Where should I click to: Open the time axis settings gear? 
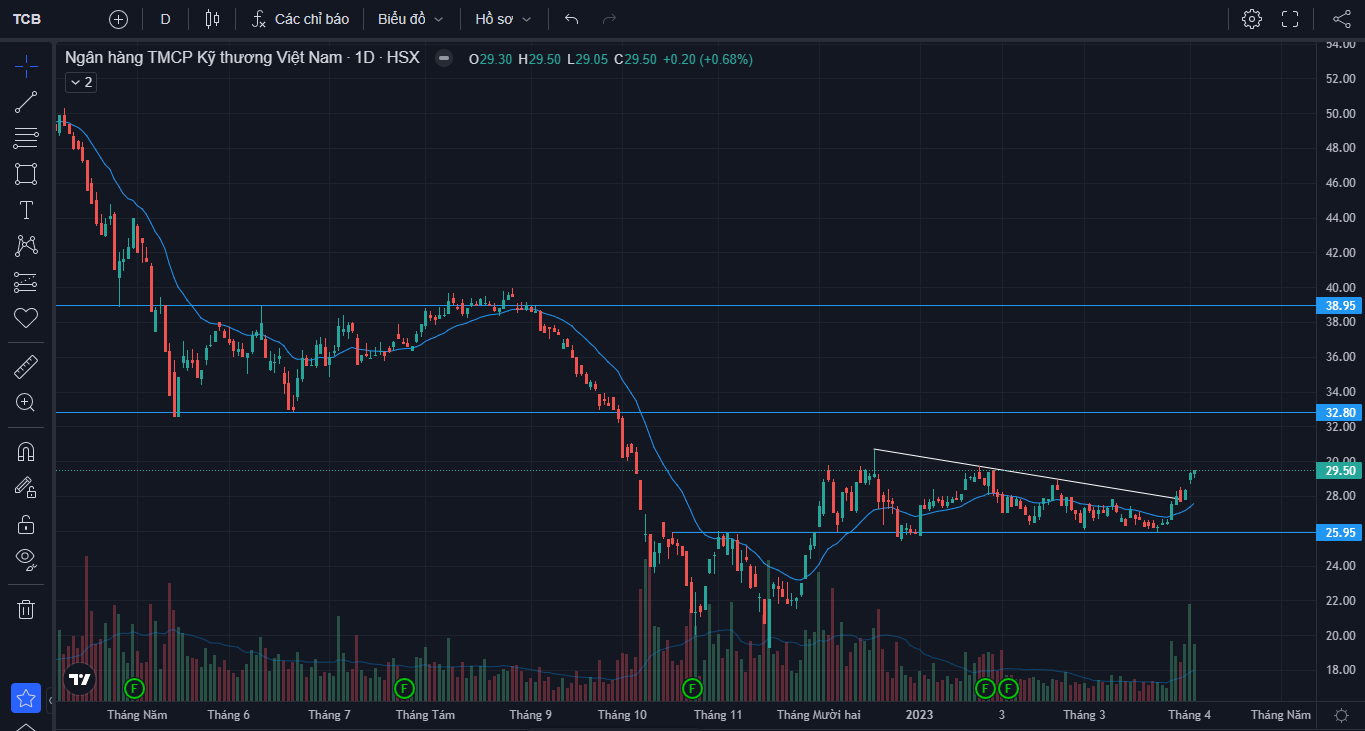click(x=1341, y=715)
